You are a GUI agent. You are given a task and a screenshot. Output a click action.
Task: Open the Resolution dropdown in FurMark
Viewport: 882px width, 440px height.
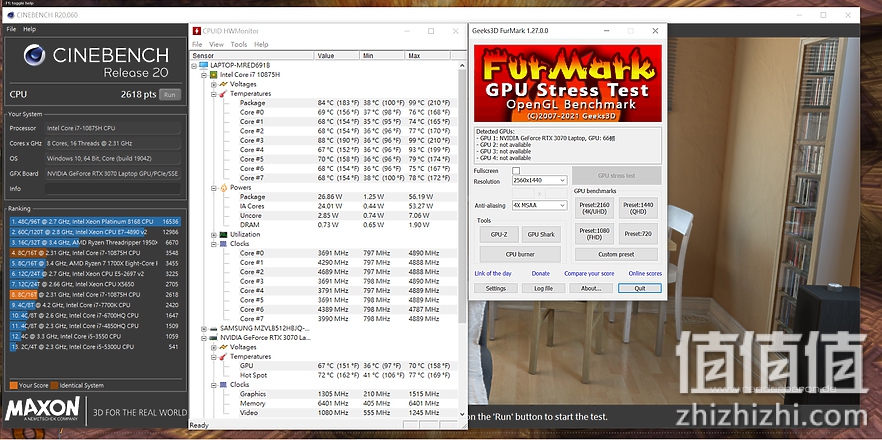539,180
